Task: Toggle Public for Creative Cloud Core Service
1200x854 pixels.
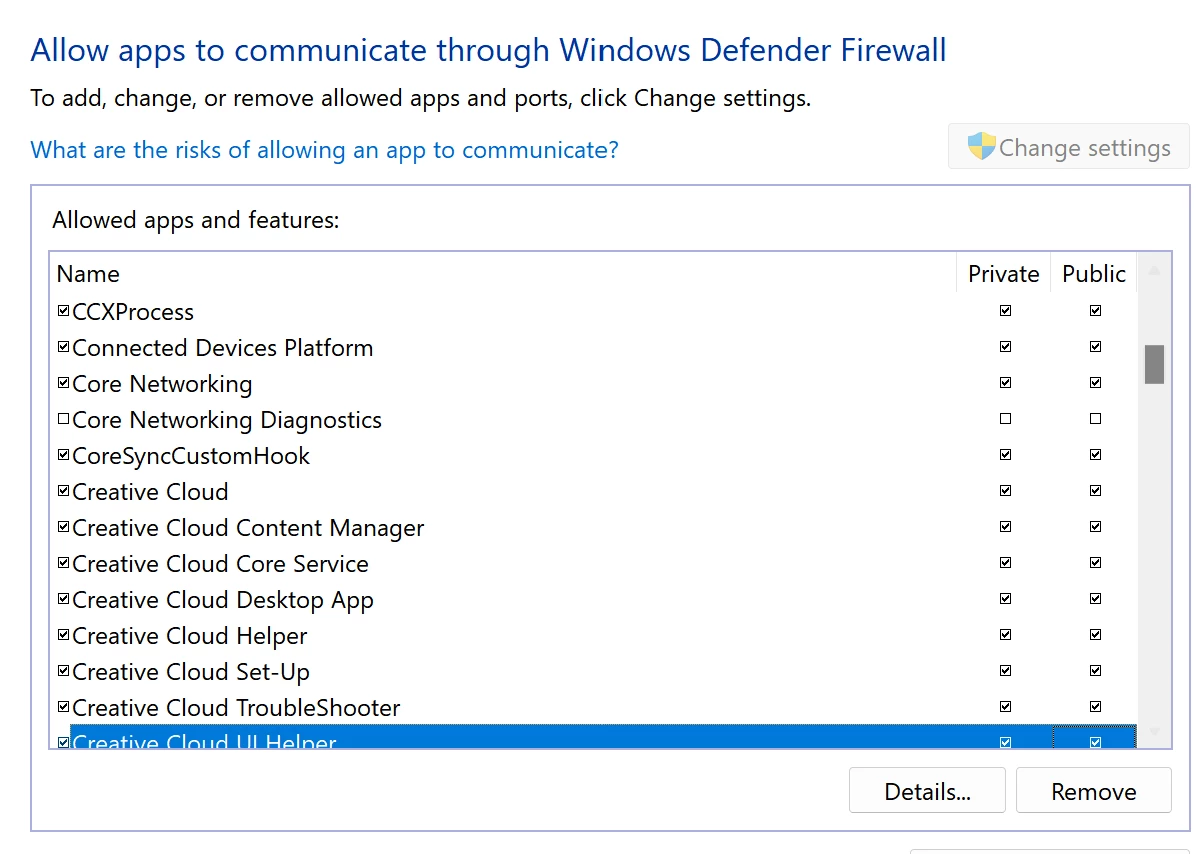Action: [x=1095, y=563]
